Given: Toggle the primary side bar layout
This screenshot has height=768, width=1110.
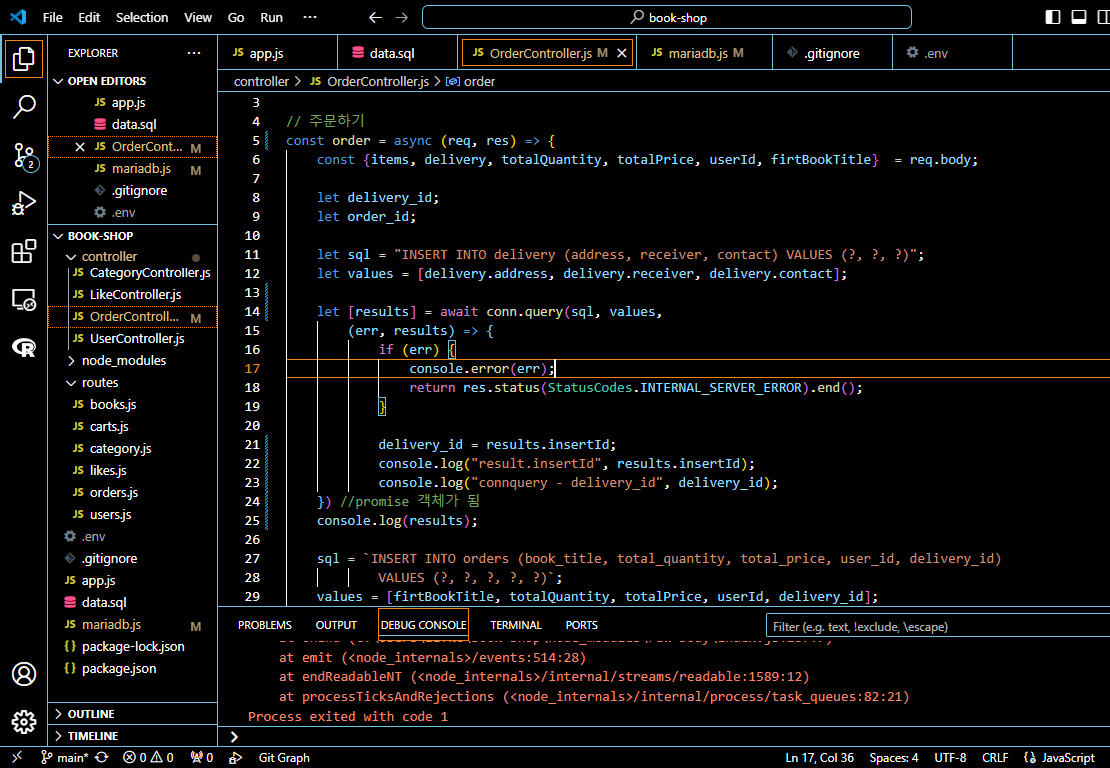Looking at the screenshot, I should [x=1053, y=17].
